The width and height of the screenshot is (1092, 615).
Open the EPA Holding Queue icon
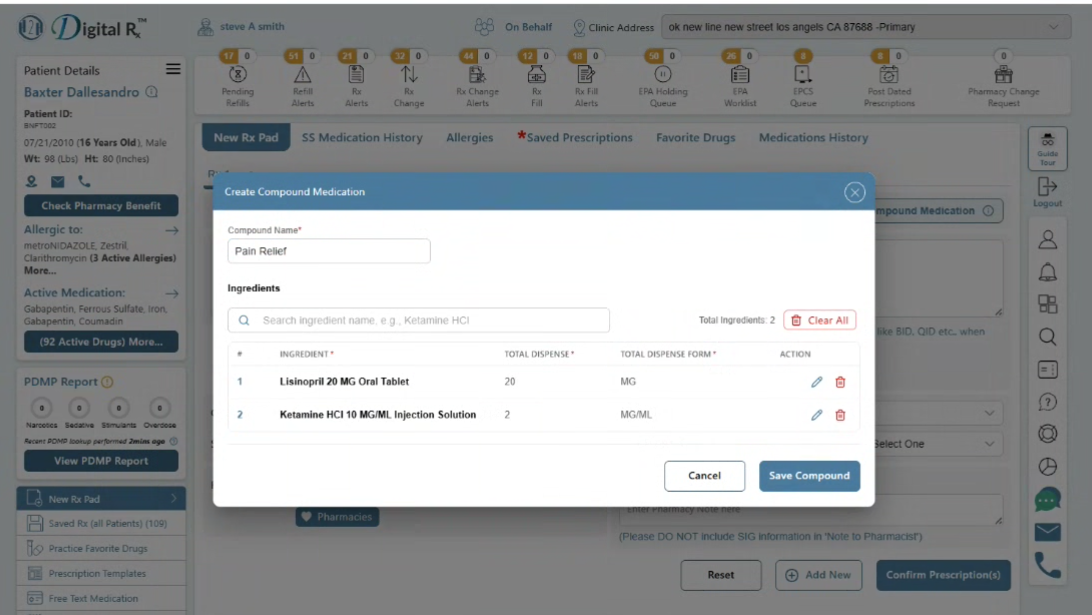(662, 74)
